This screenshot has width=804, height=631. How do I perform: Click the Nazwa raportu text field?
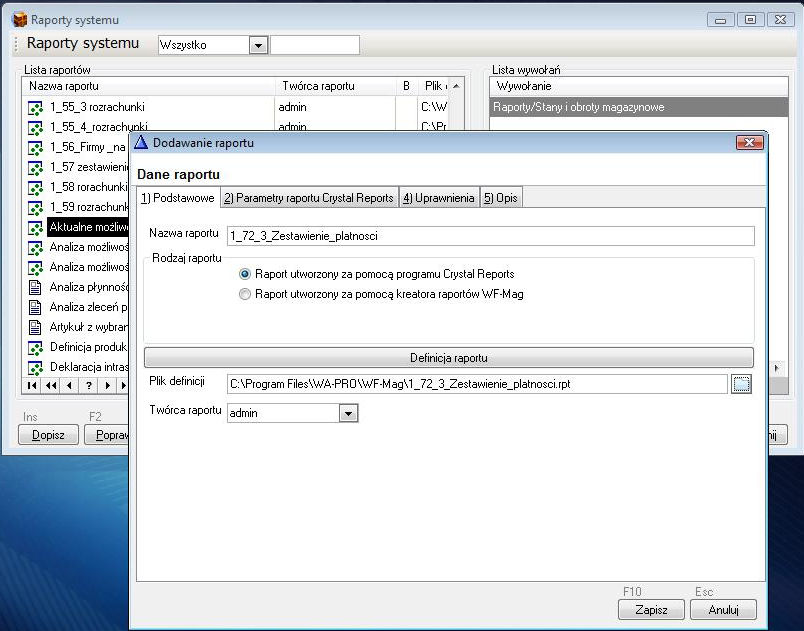(490, 236)
